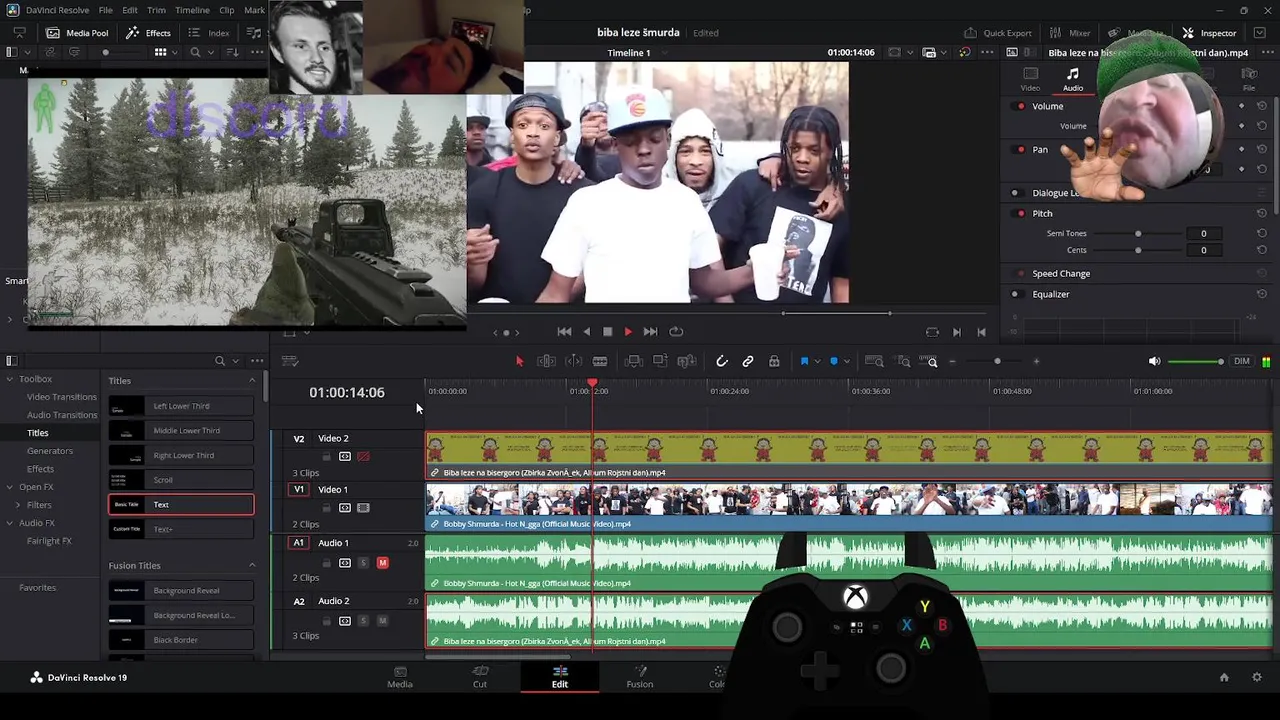
Task: Open the Media Pool panel
Action: pos(78,33)
